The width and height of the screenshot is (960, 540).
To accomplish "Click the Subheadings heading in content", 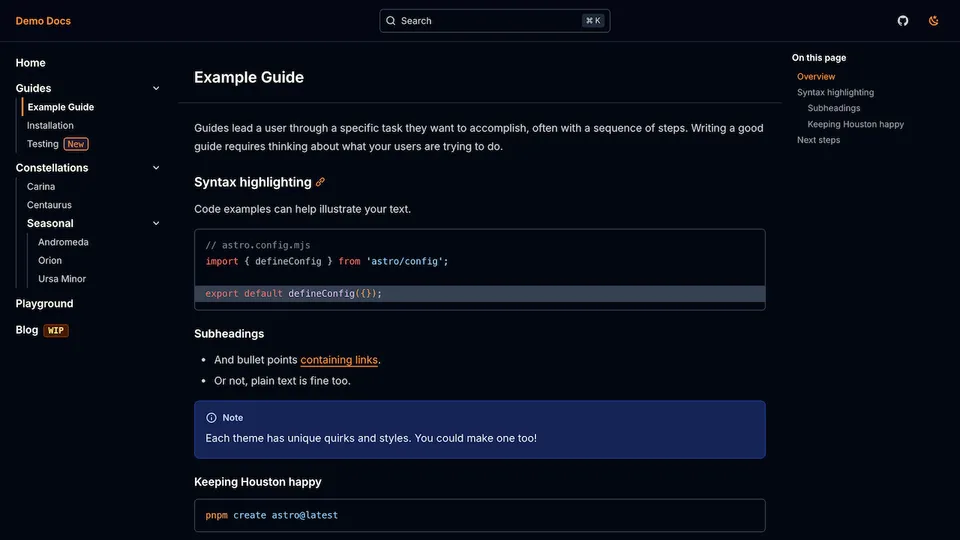I will click(x=229, y=334).
